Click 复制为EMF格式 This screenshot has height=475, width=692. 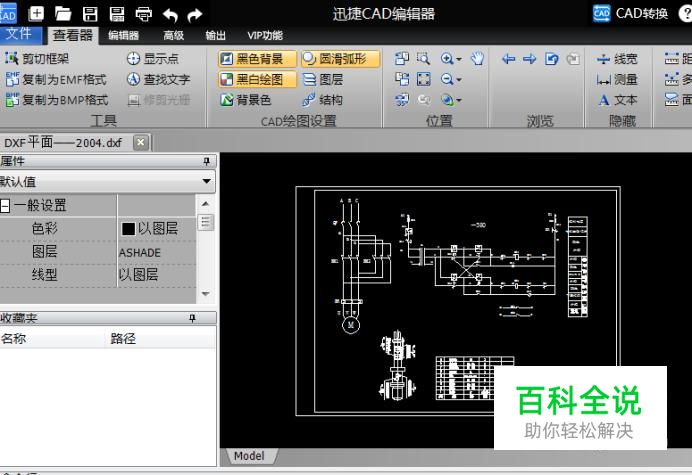point(56,79)
